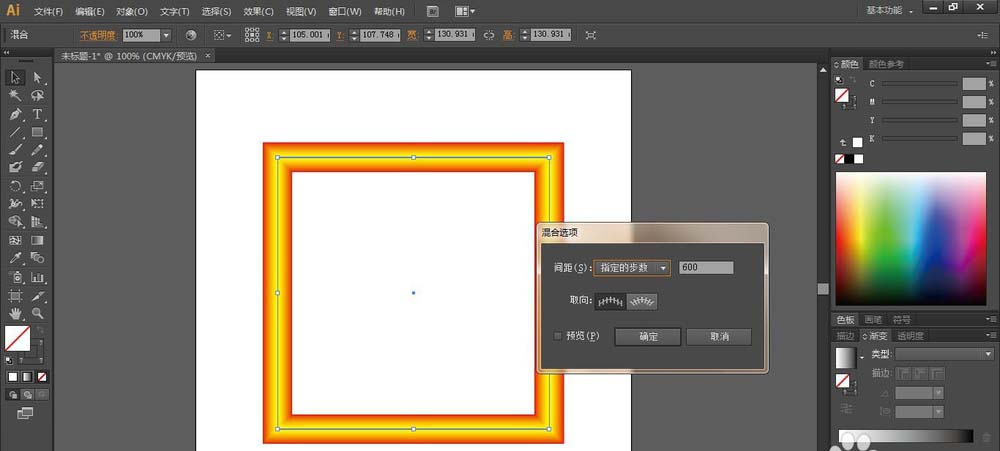The height and width of the screenshot is (451, 1000).
Task: Select the Type tool
Action: [x=38, y=114]
